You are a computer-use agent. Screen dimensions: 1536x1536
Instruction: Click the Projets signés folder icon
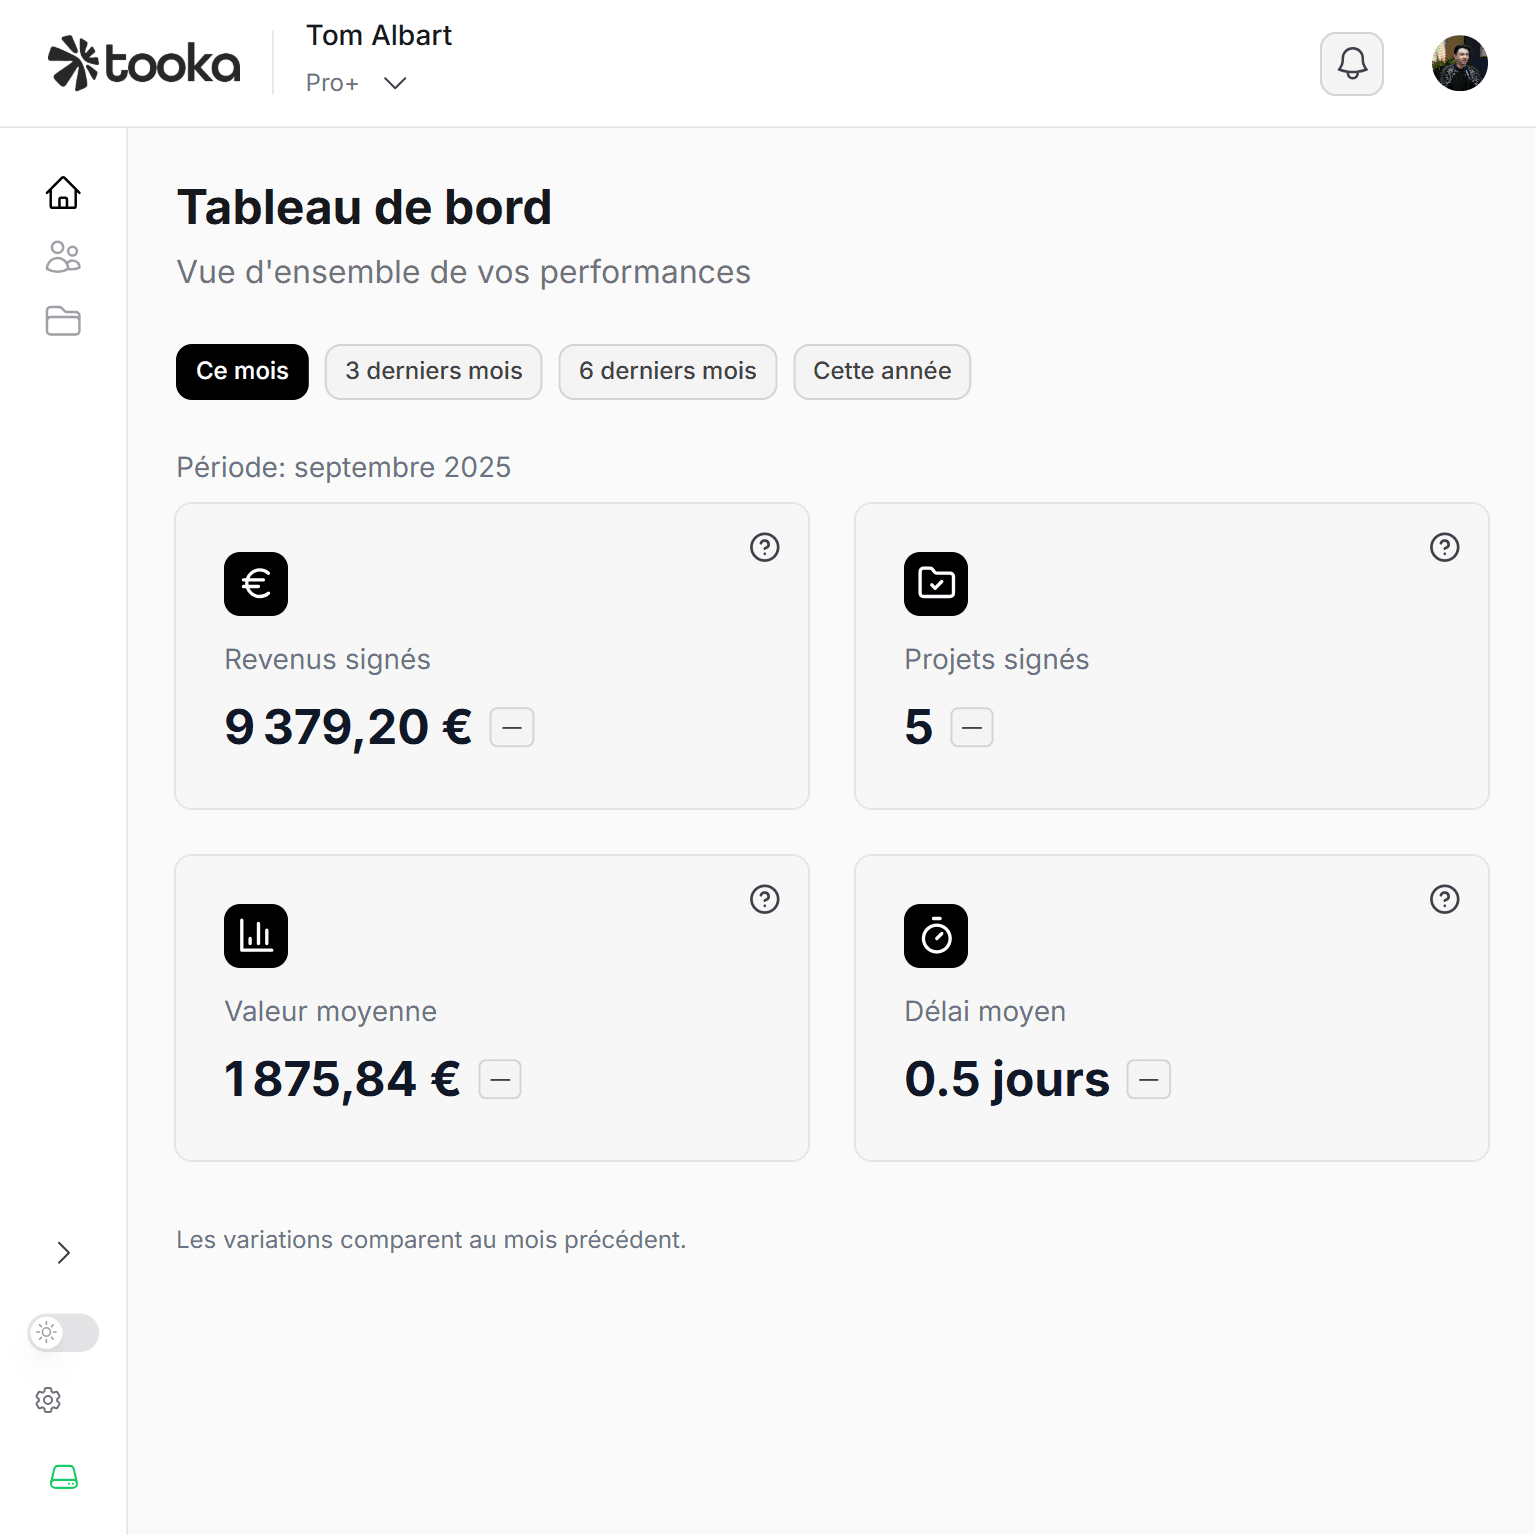(936, 584)
